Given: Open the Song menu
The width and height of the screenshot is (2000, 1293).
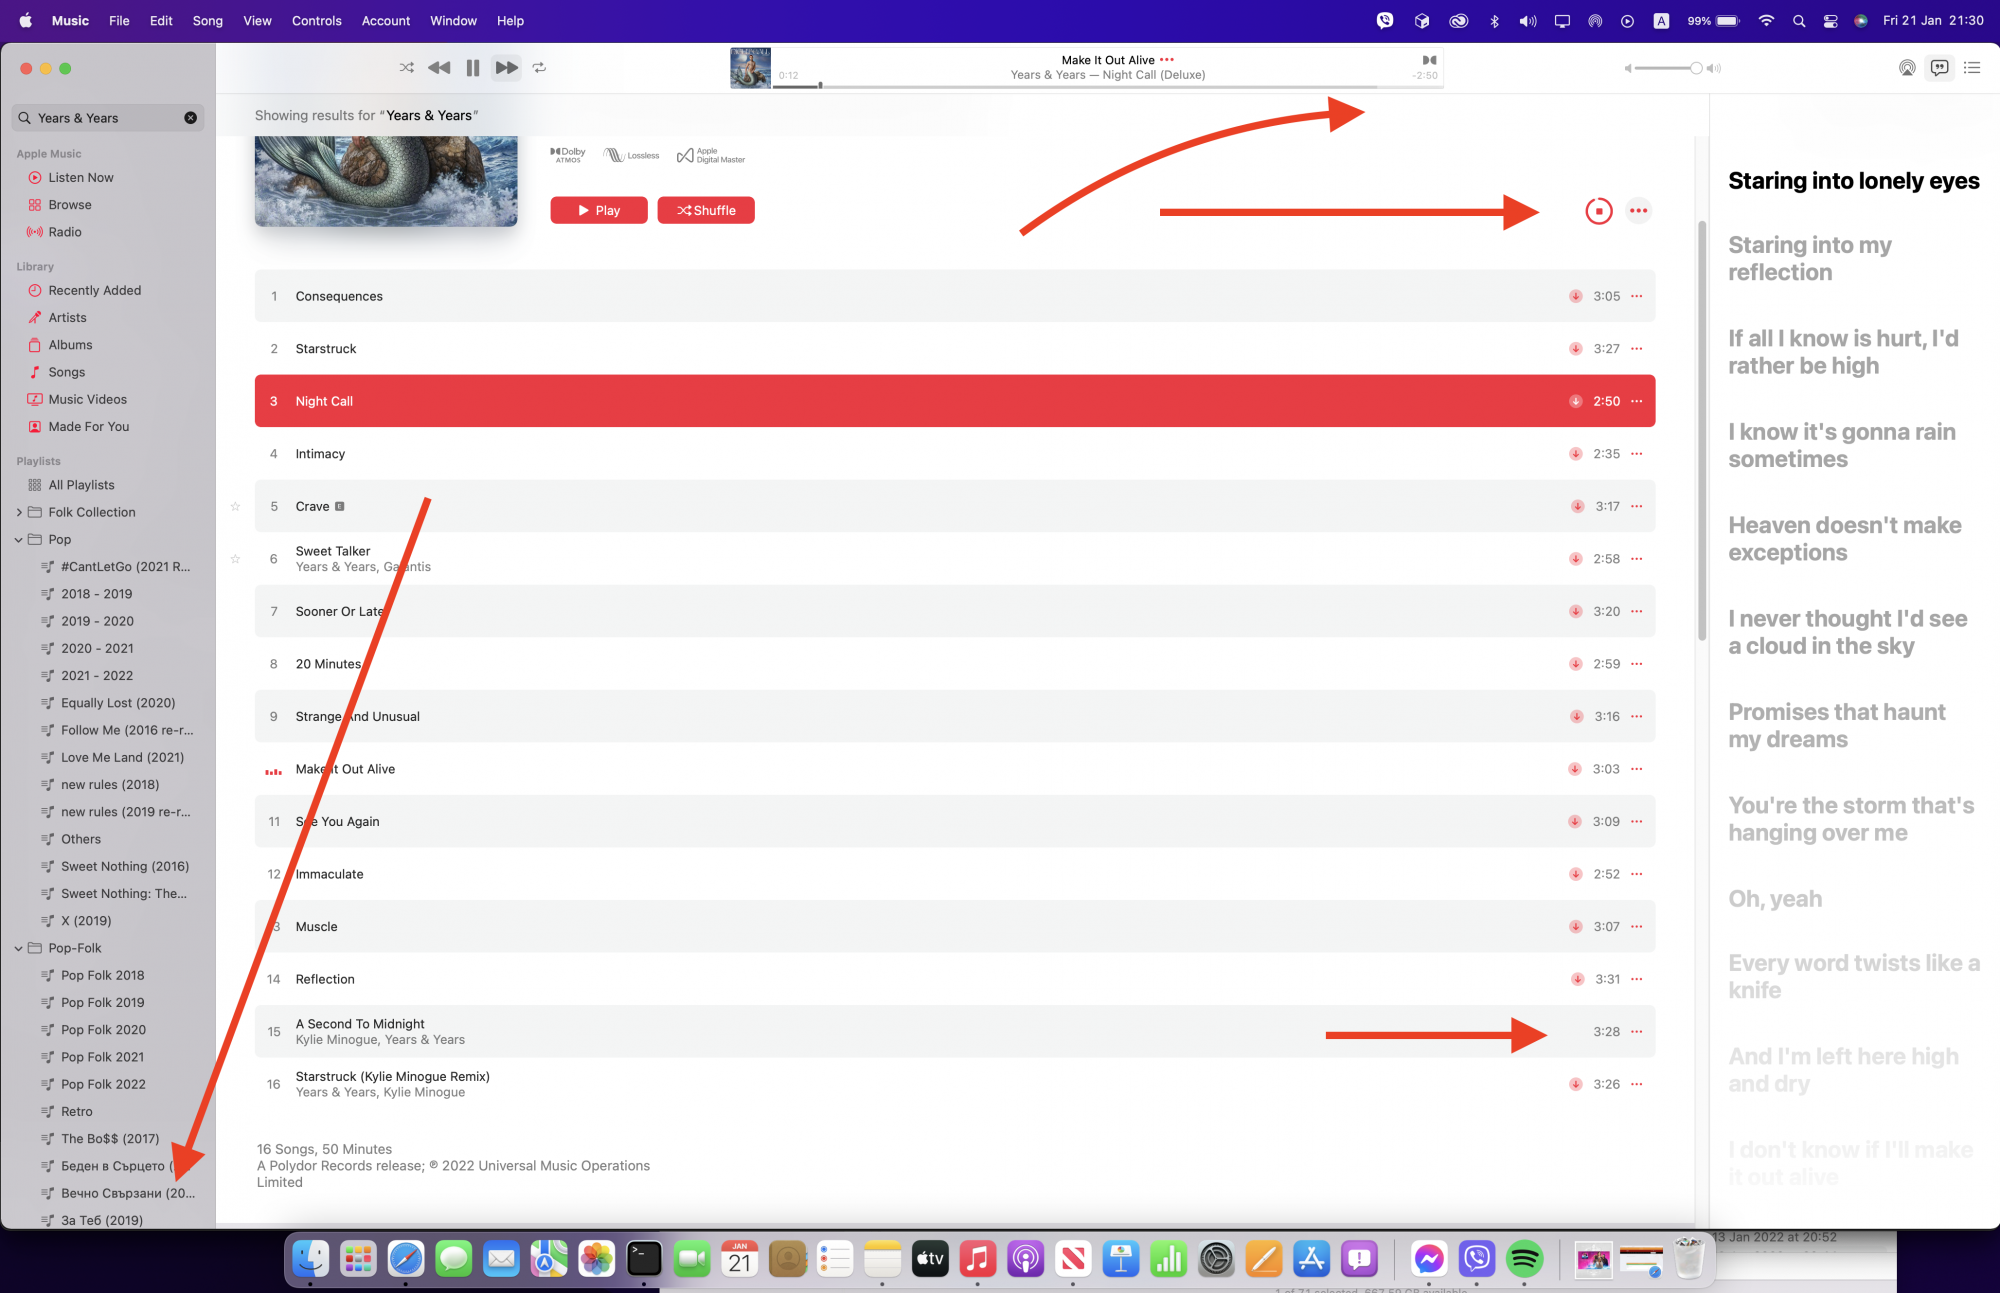Looking at the screenshot, I should (207, 20).
